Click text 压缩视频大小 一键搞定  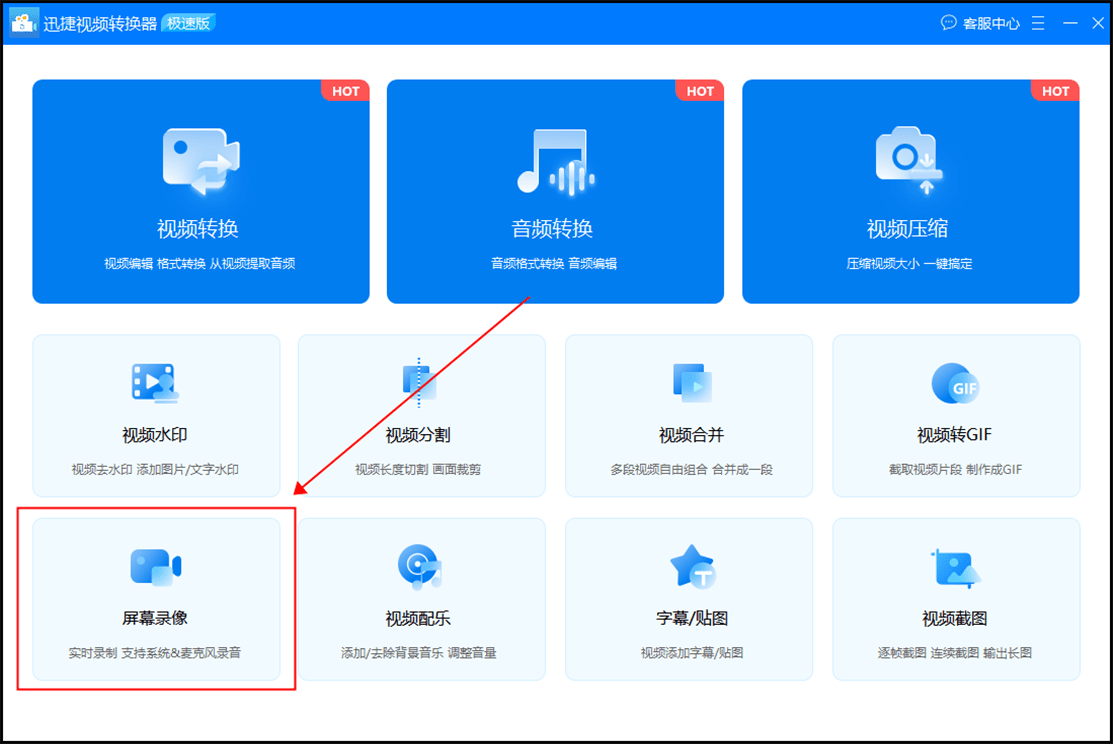tap(909, 263)
